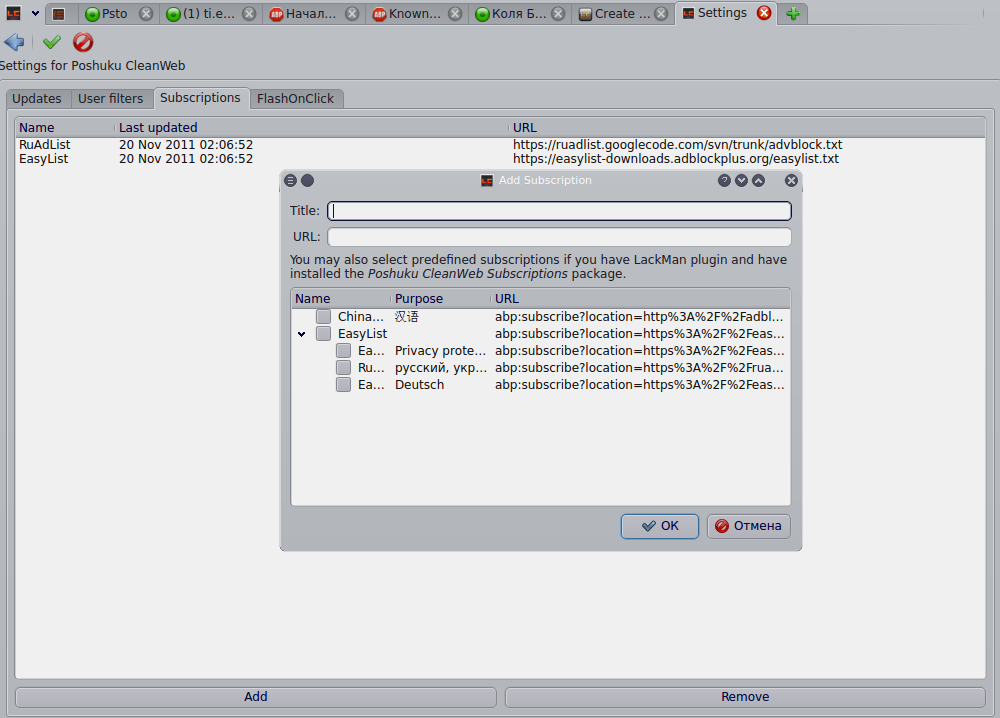Close the "(1) ti.e..." tab
1000x718 pixels.
(249, 13)
